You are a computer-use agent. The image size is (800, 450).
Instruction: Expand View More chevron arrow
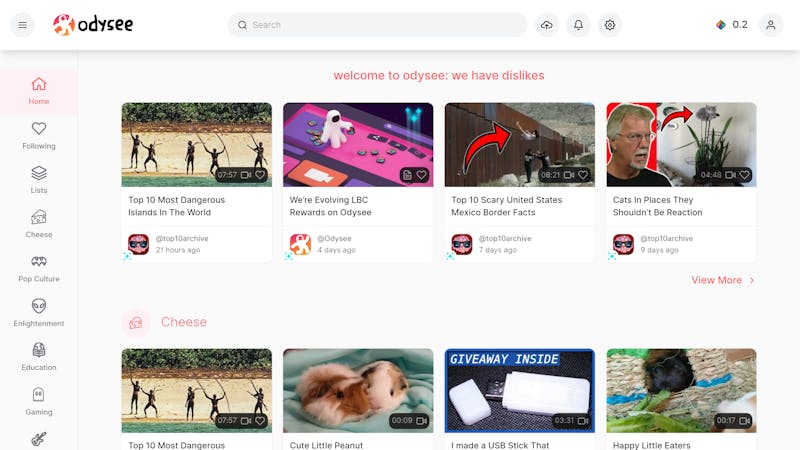click(x=752, y=280)
